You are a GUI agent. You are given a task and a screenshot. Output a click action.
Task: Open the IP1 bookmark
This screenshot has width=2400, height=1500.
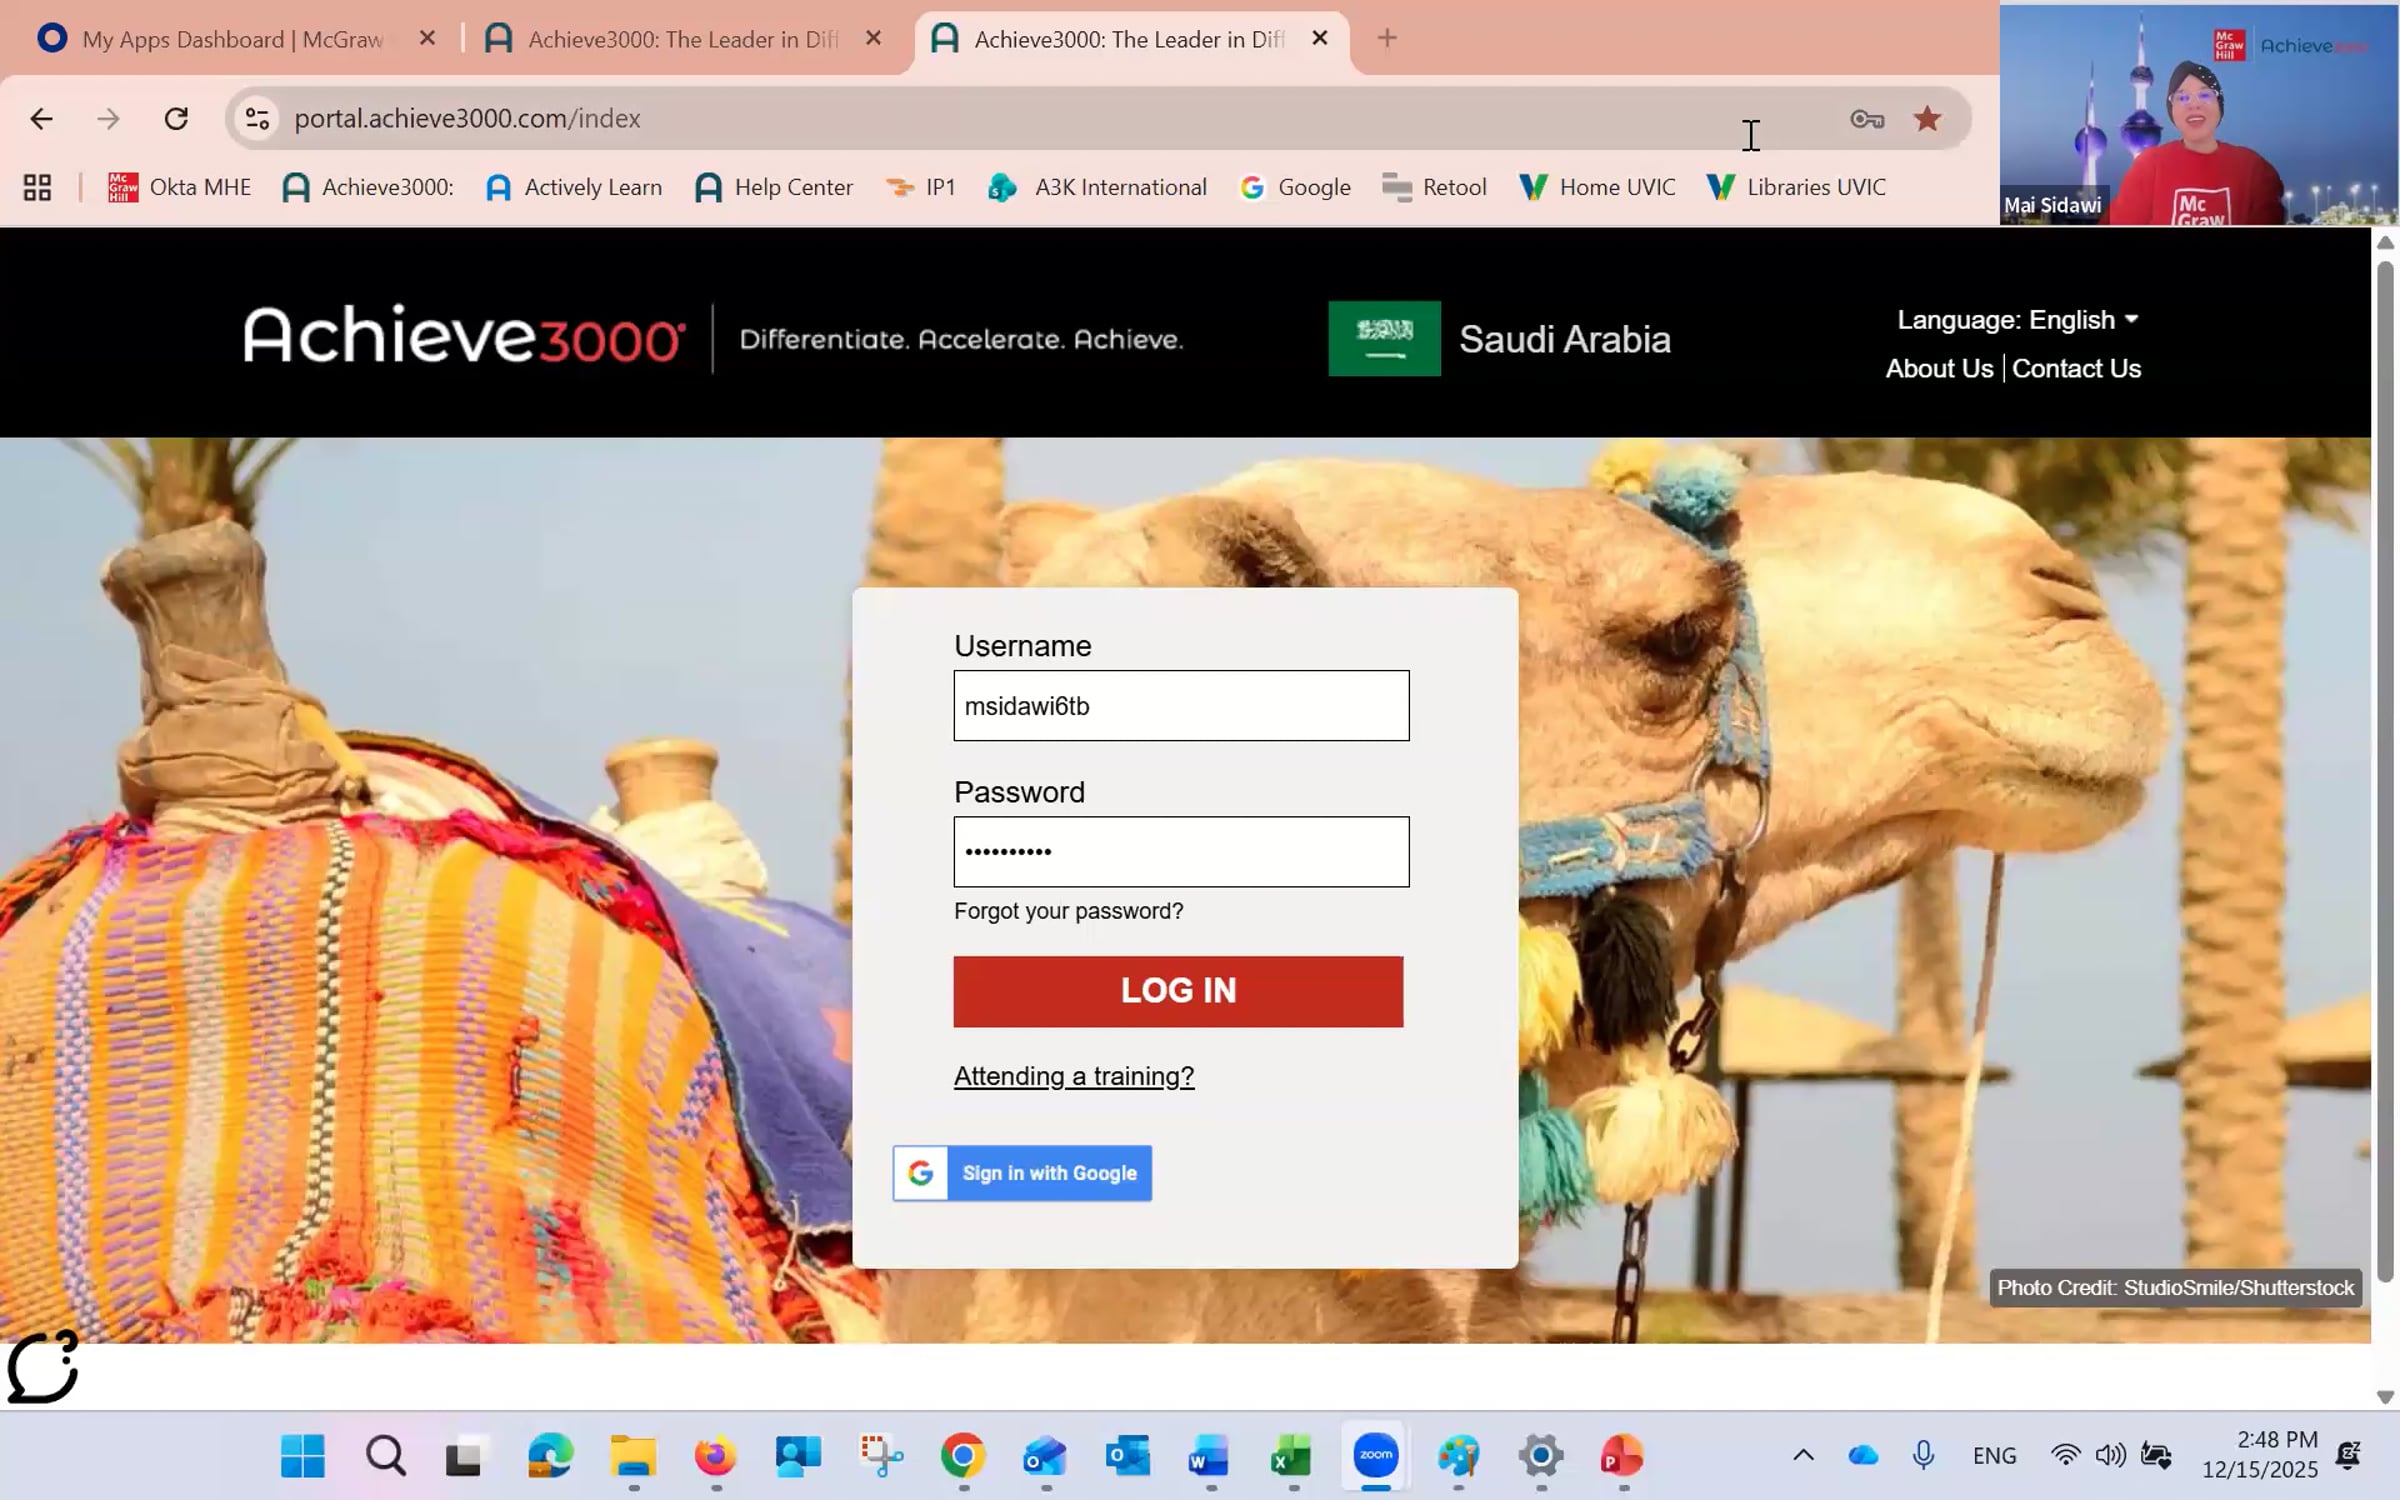click(921, 187)
